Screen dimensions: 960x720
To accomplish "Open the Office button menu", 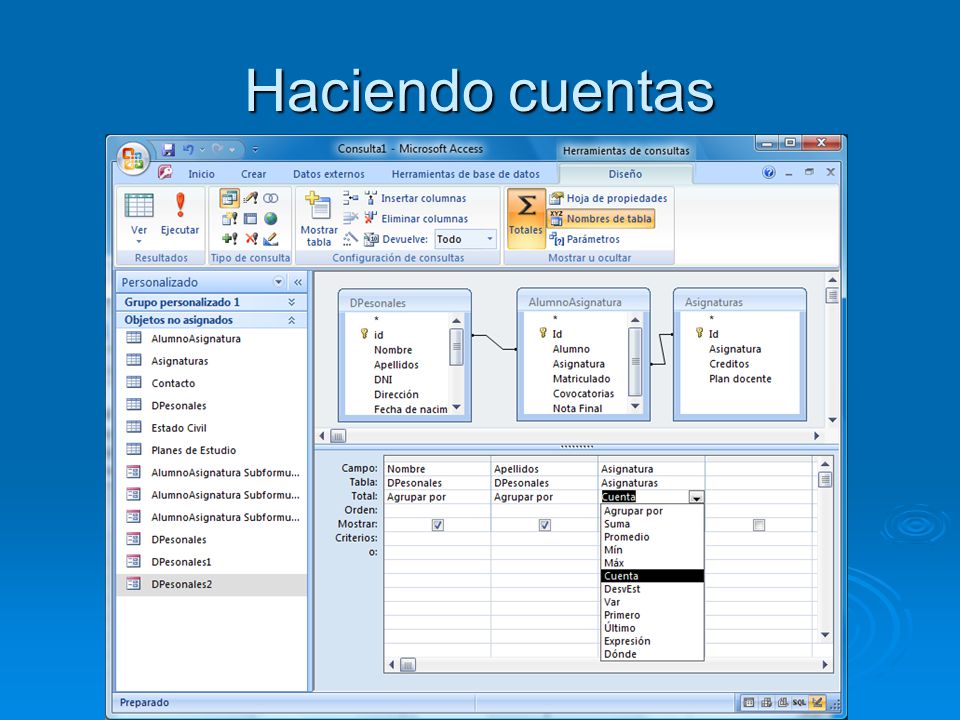I will coord(133,159).
